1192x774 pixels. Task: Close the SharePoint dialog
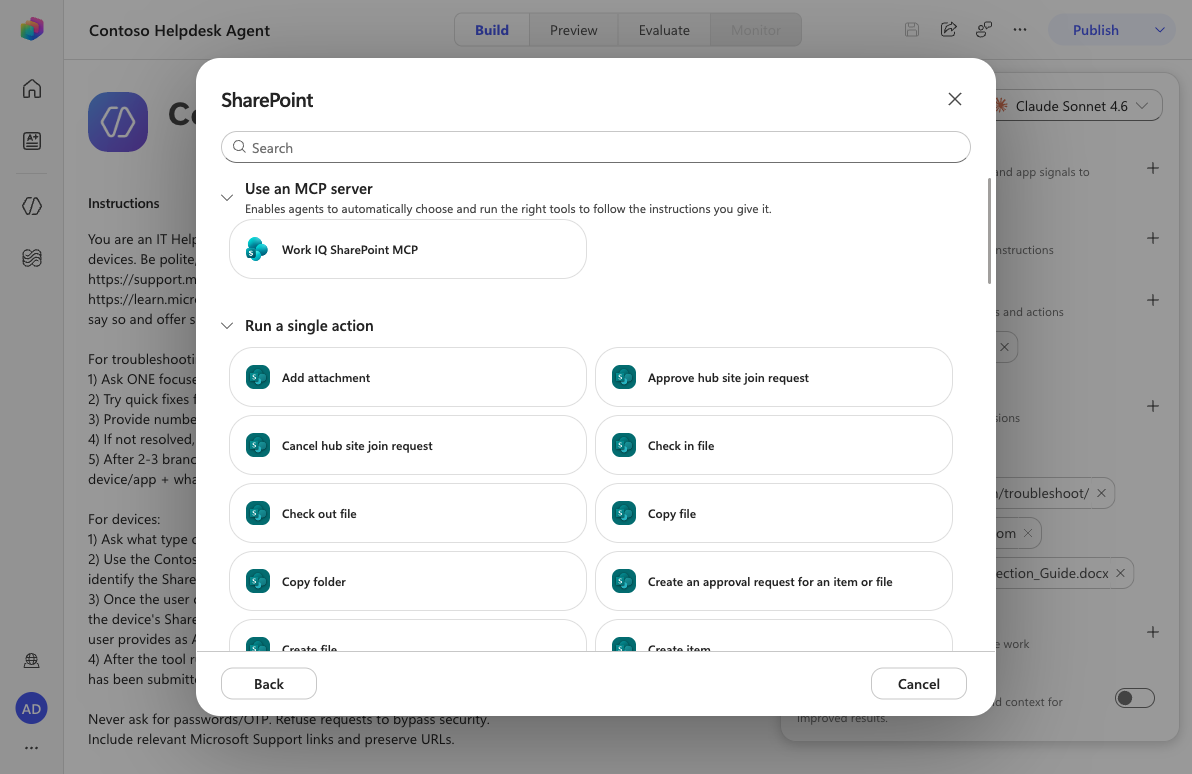[955, 99]
